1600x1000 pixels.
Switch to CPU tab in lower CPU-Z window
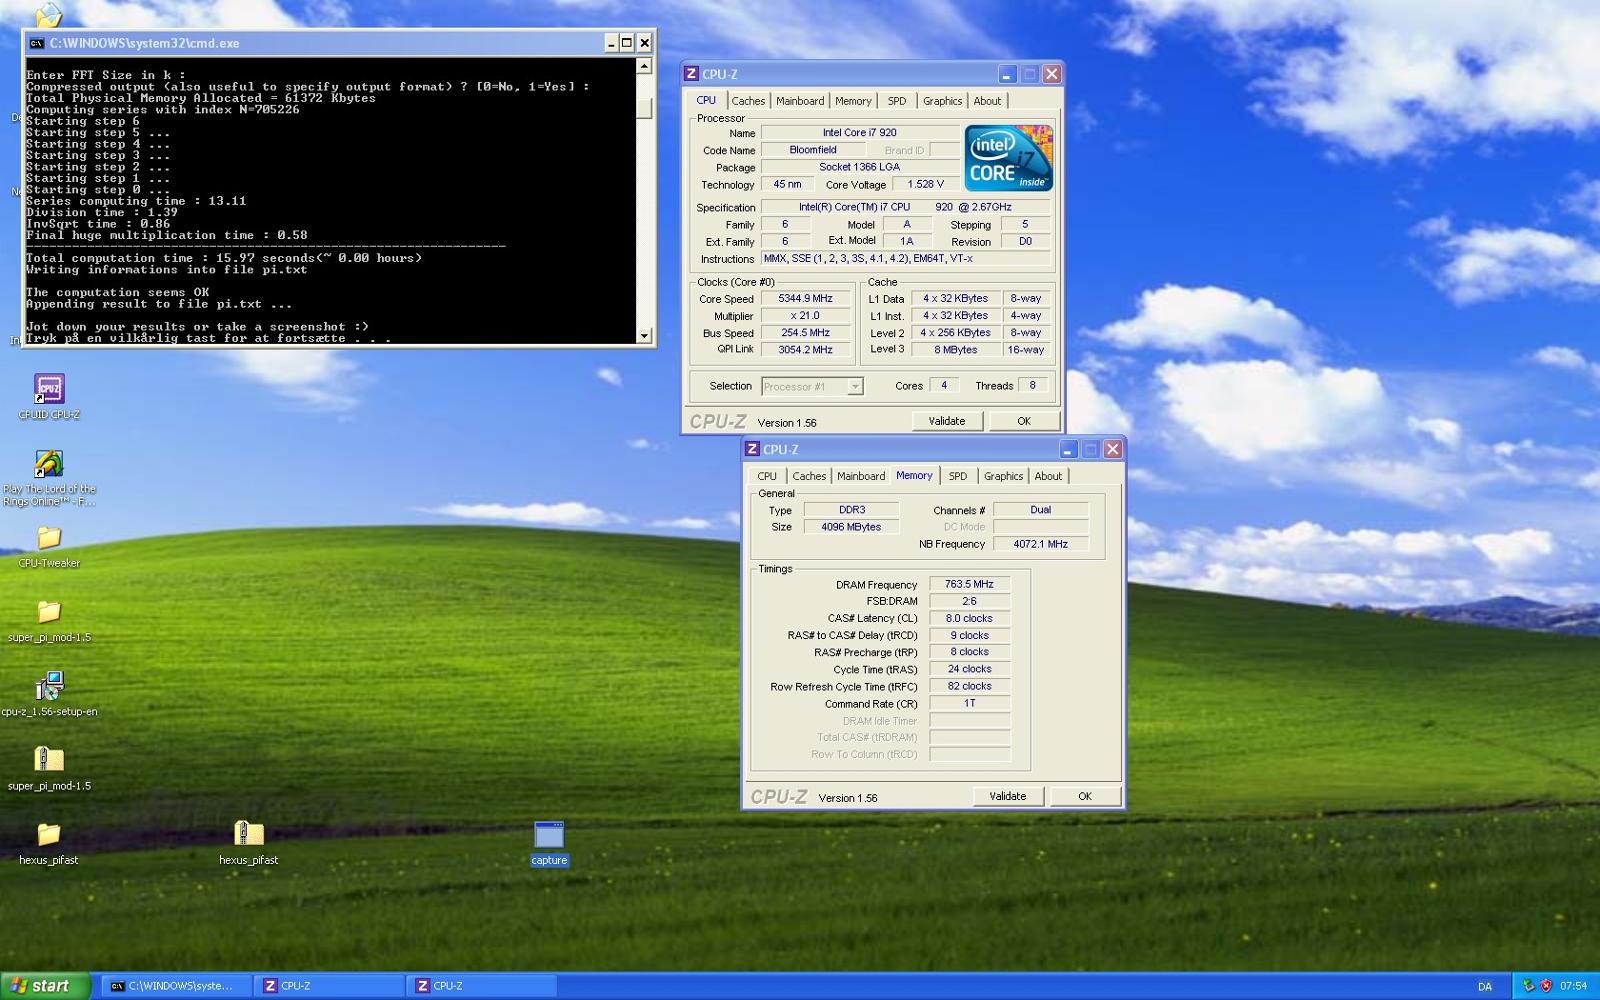tap(767, 476)
